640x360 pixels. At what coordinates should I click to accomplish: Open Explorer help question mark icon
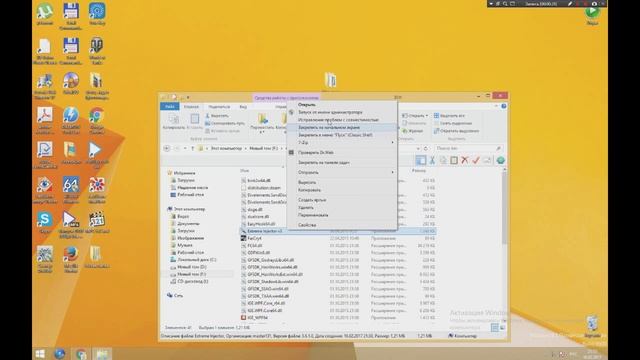click(504, 106)
